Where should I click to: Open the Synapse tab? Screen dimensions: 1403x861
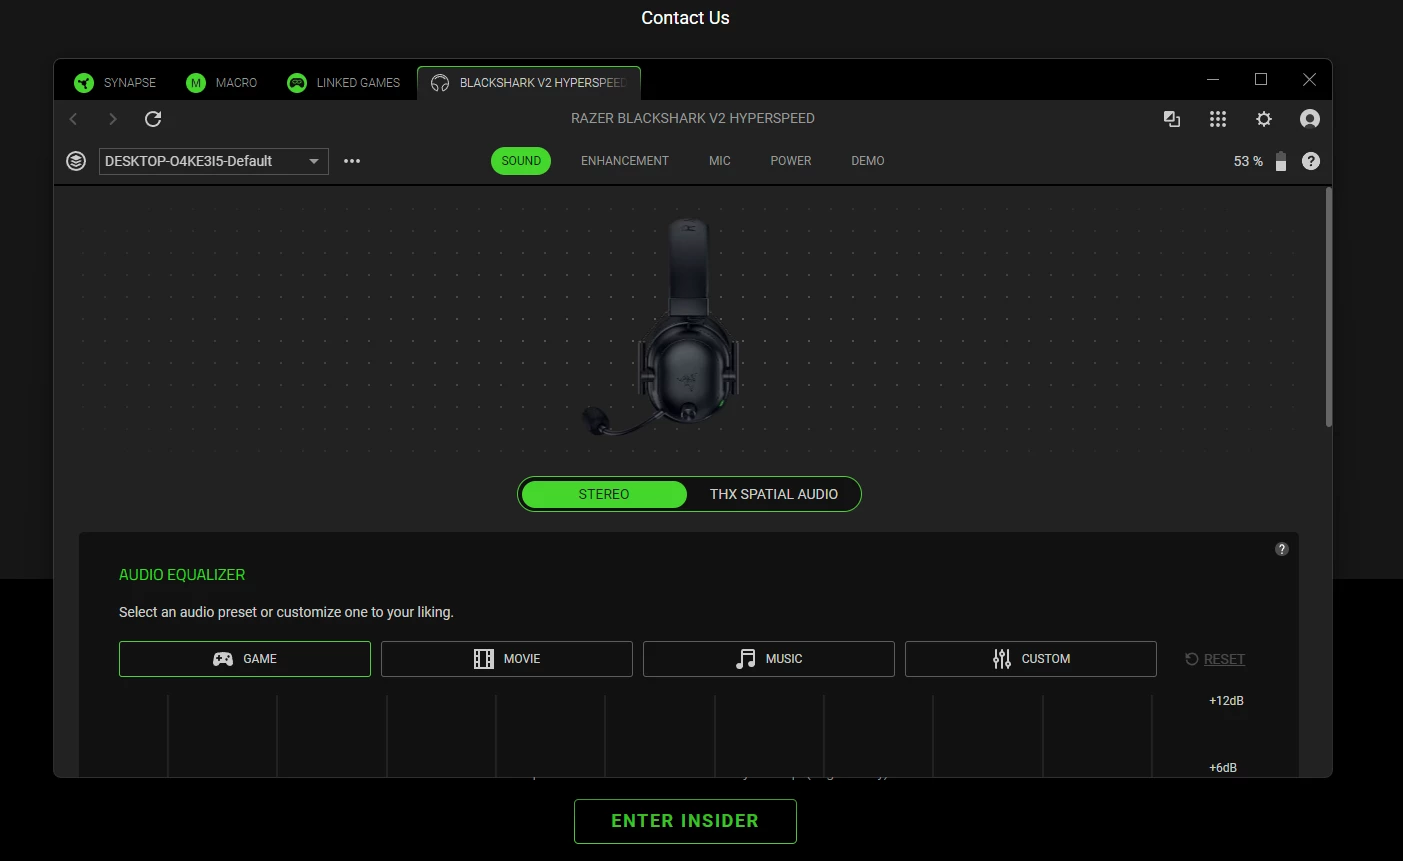coord(115,83)
